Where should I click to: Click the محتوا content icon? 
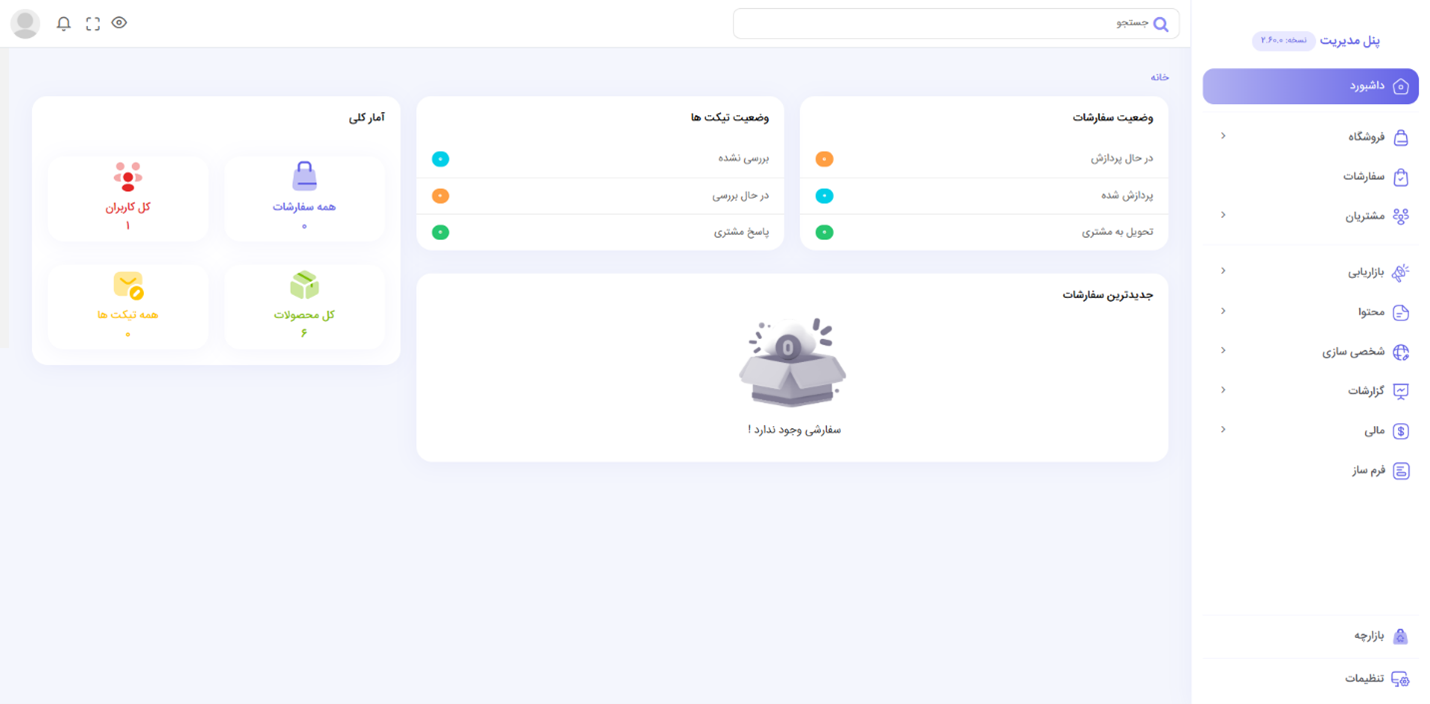(x=1401, y=312)
